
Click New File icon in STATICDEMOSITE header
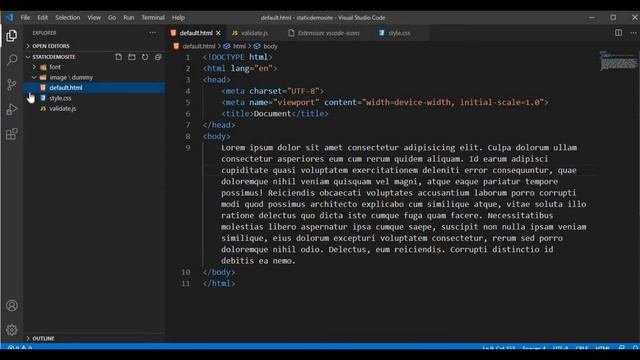point(118,57)
